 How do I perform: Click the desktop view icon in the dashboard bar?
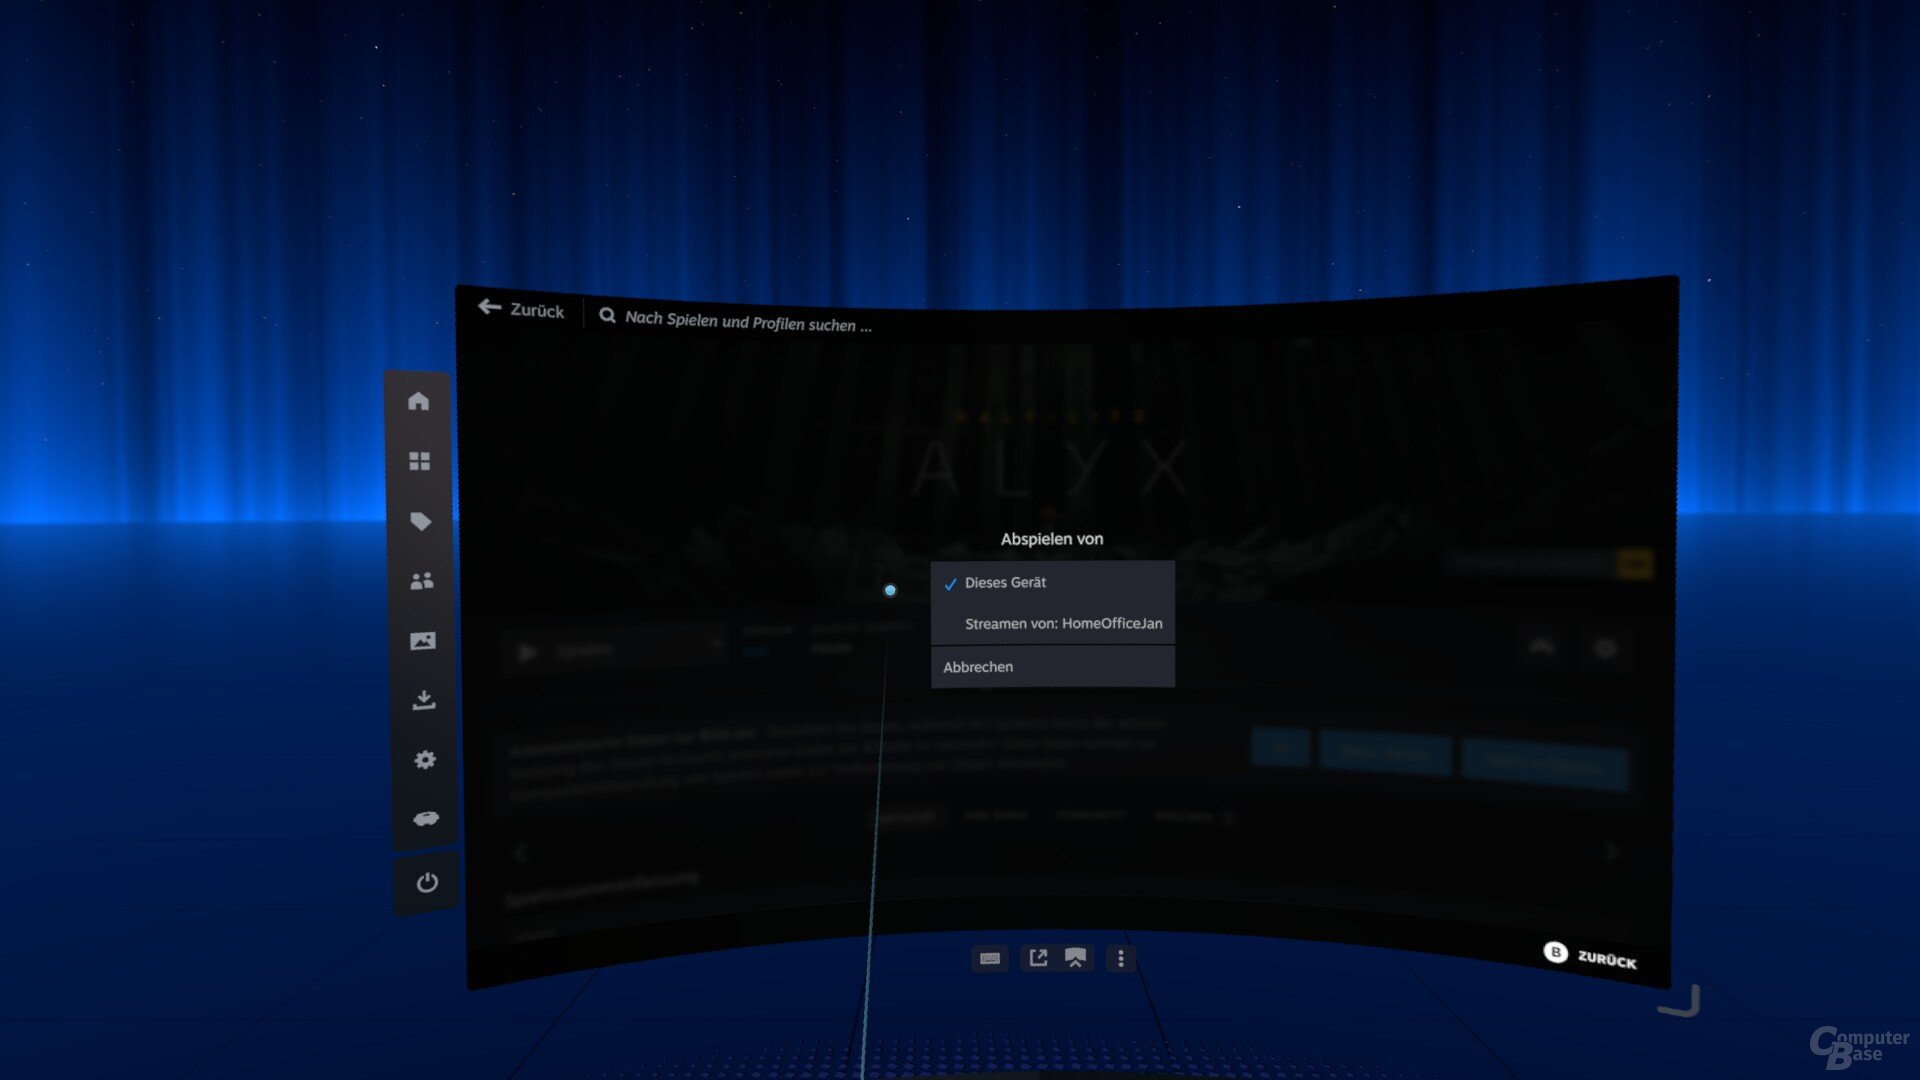(x=1075, y=958)
